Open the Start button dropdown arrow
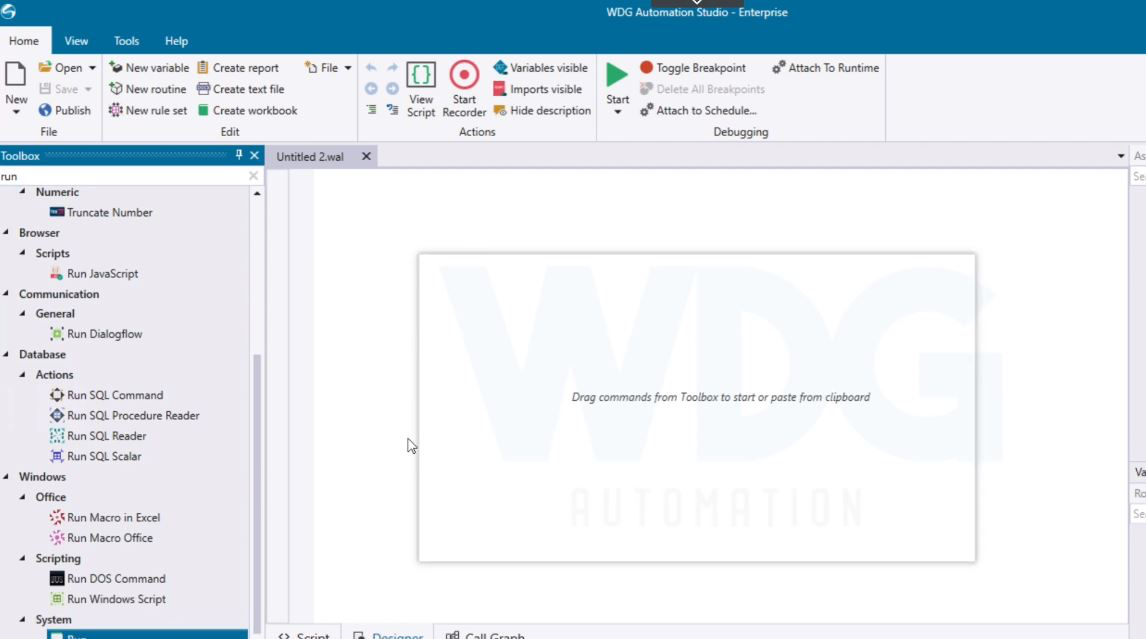 pyautogui.click(x=618, y=112)
